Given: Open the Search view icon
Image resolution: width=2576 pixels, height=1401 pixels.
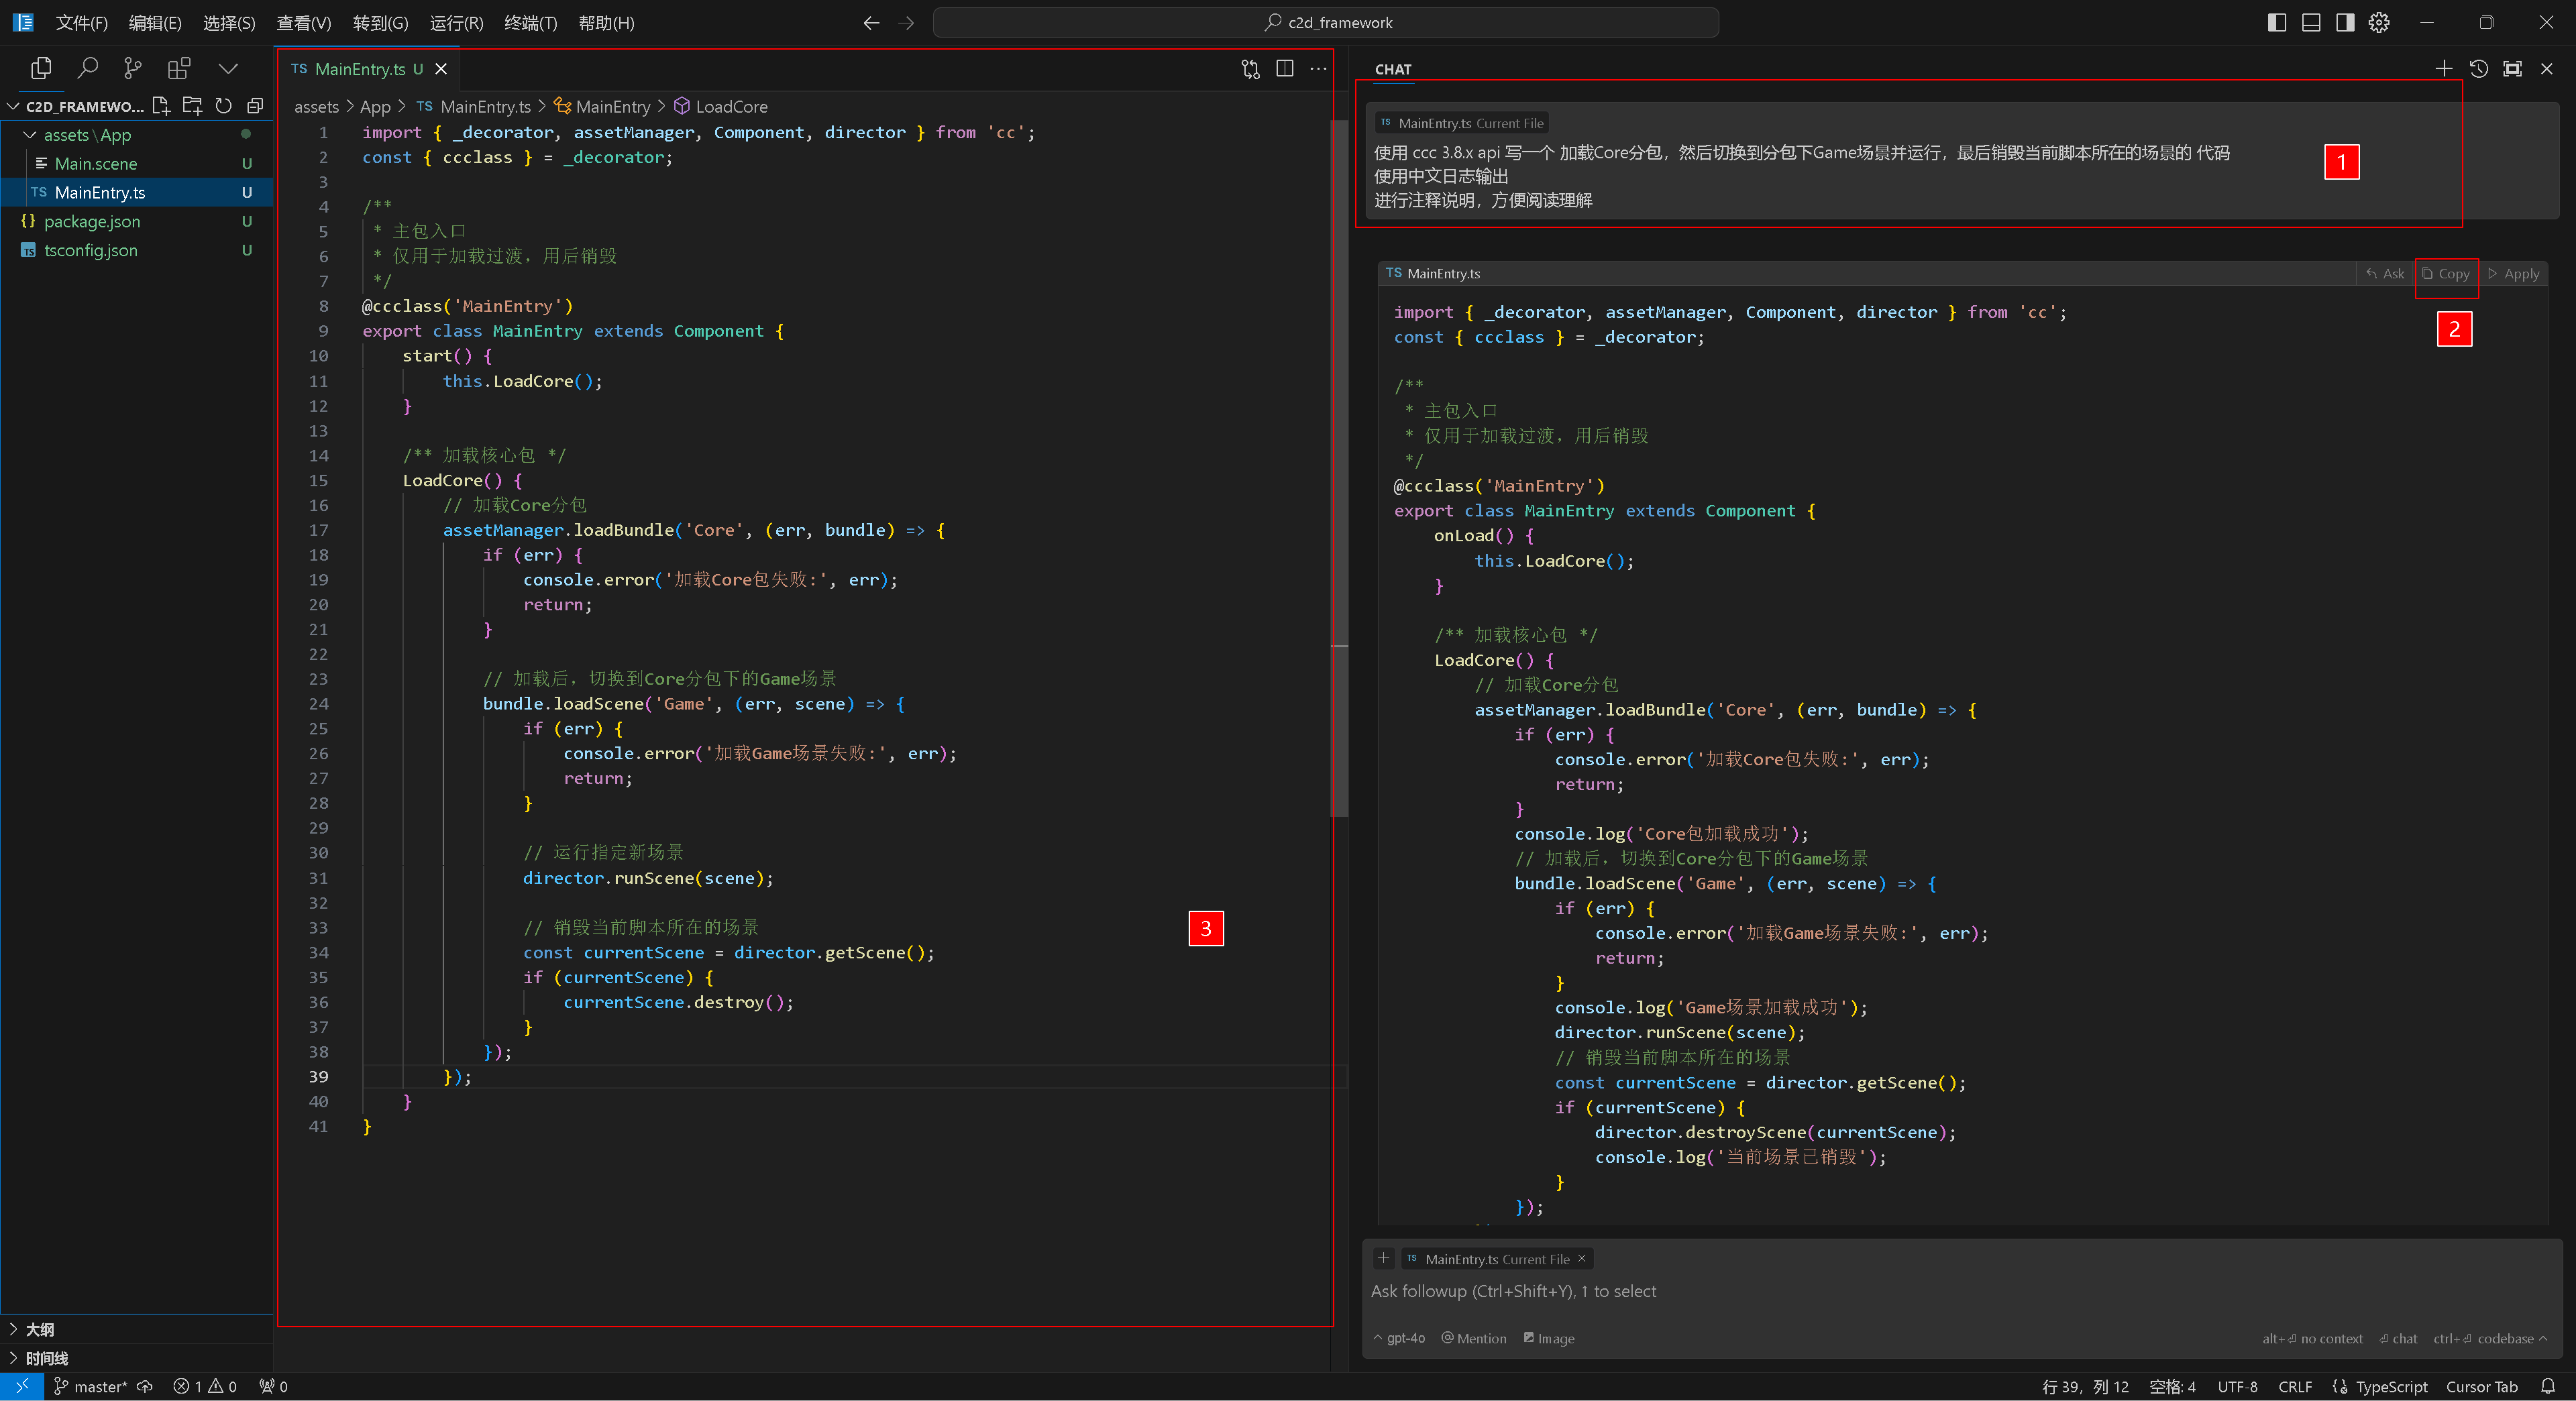Looking at the screenshot, I should point(88,68).
